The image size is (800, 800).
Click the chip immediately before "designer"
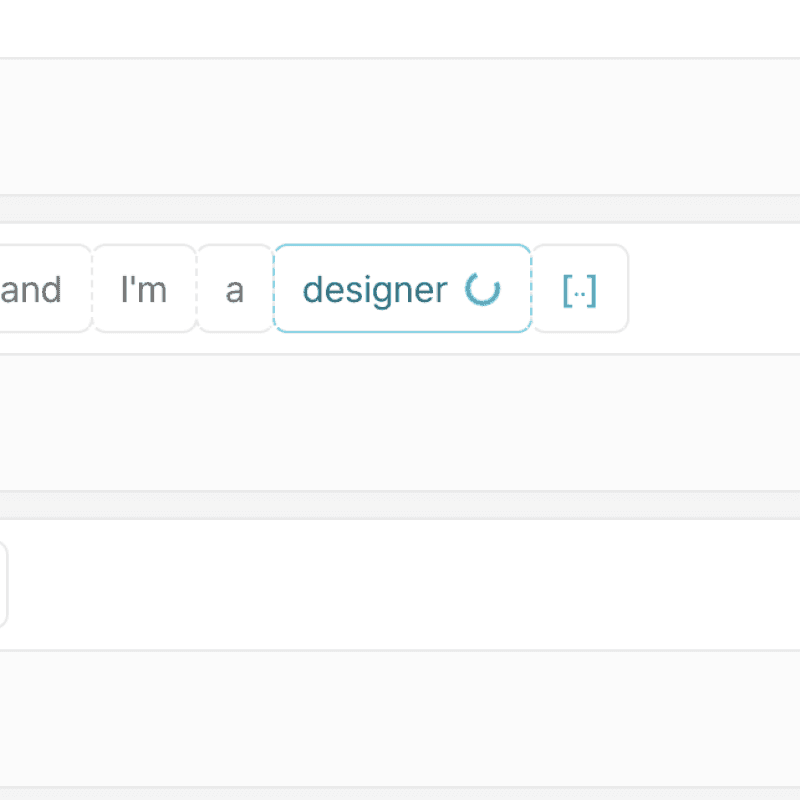tap(235, 289)
